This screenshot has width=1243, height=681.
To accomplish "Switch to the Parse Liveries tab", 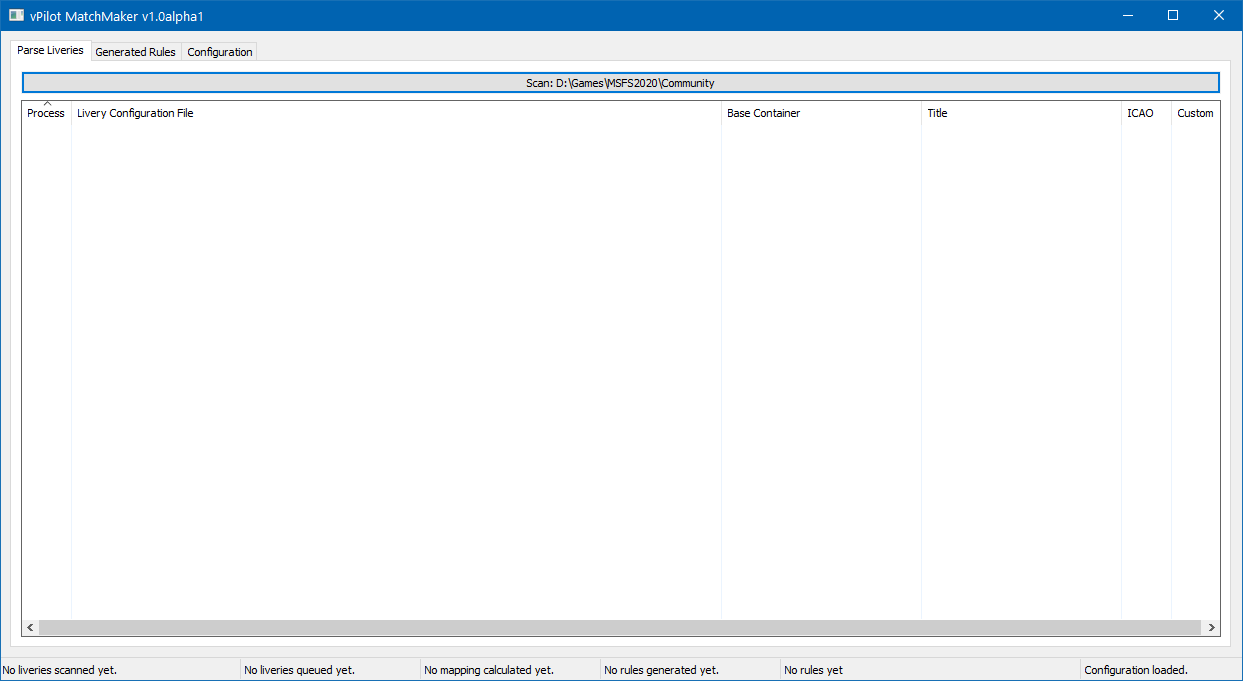I will [x=50, y=50].
